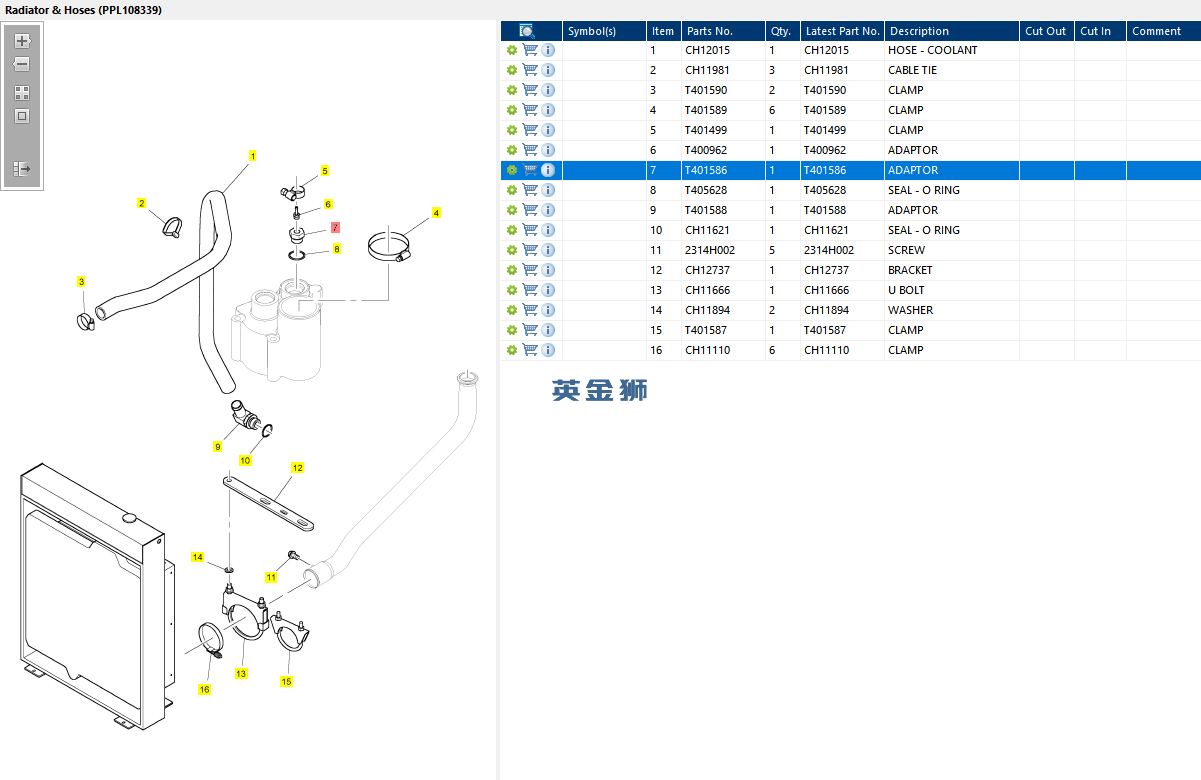Select callout 16 on the diagram
The image size is (1201, 780).
[x=205, y=690]
